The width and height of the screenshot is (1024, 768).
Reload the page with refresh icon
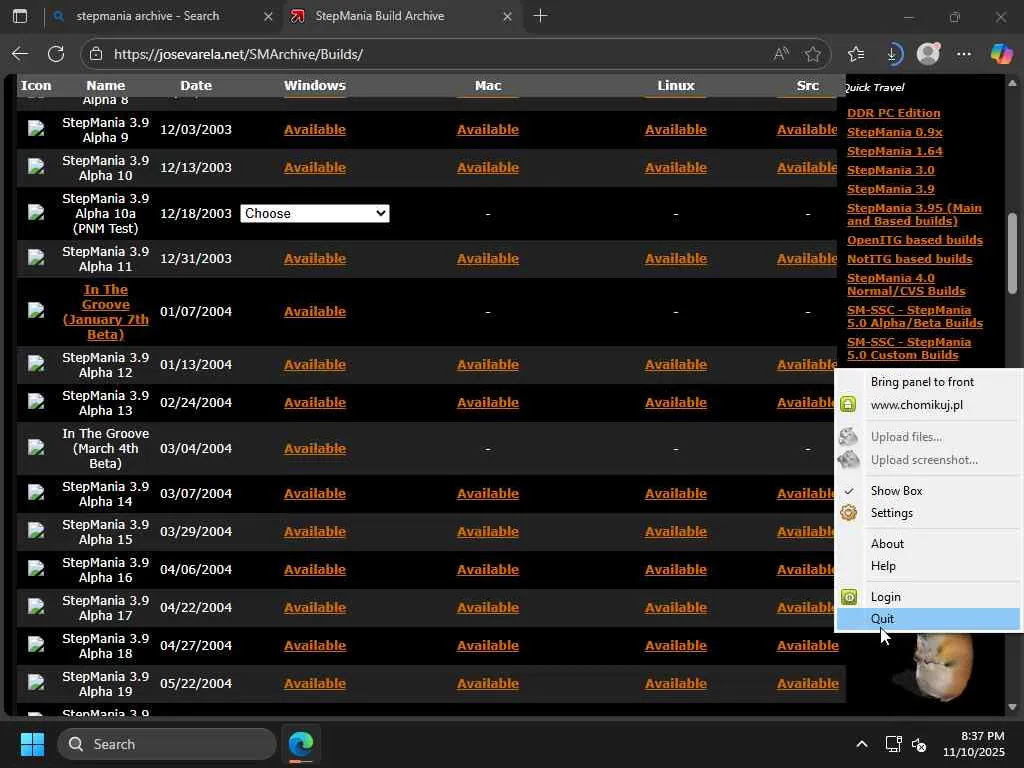(x=56, y=54)
